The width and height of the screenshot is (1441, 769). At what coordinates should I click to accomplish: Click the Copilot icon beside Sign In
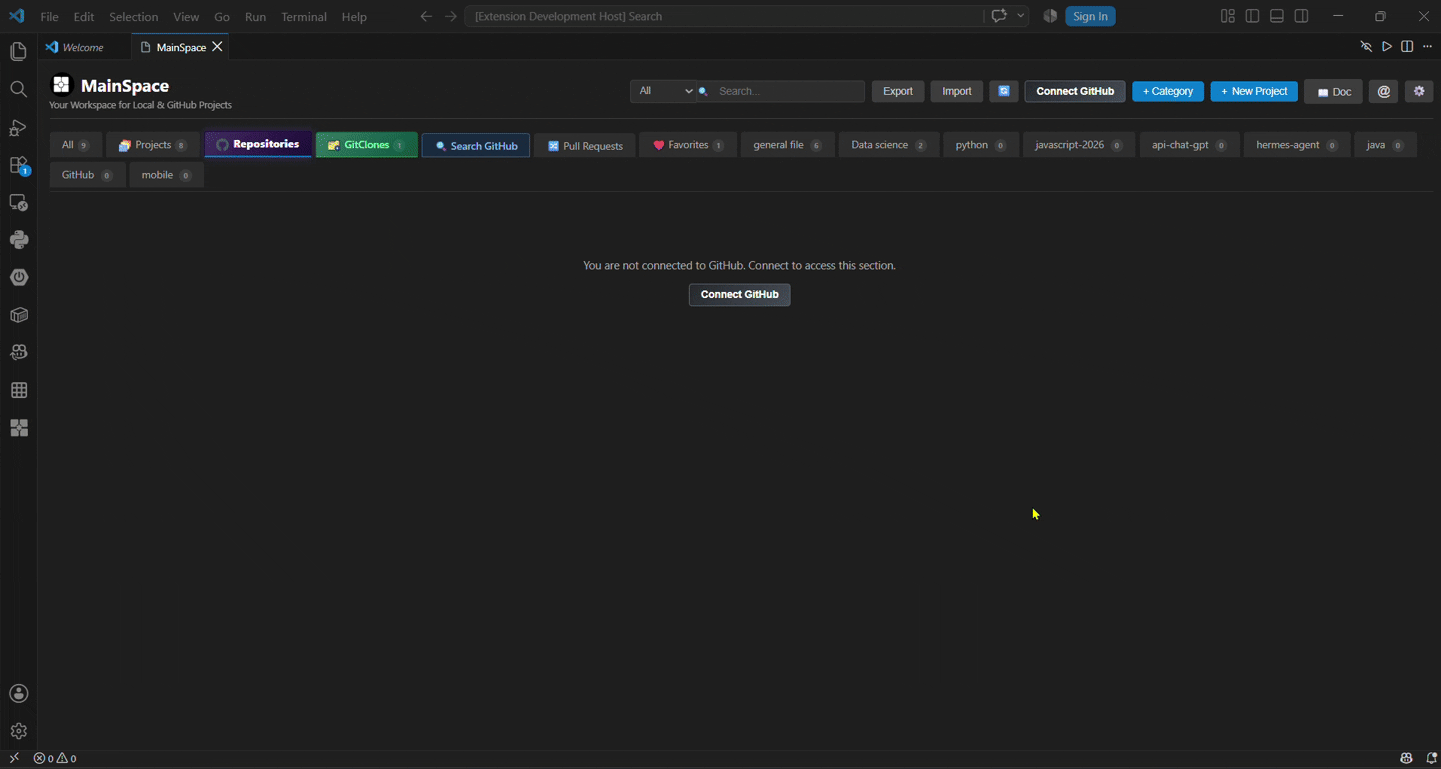click(1050, 16)
